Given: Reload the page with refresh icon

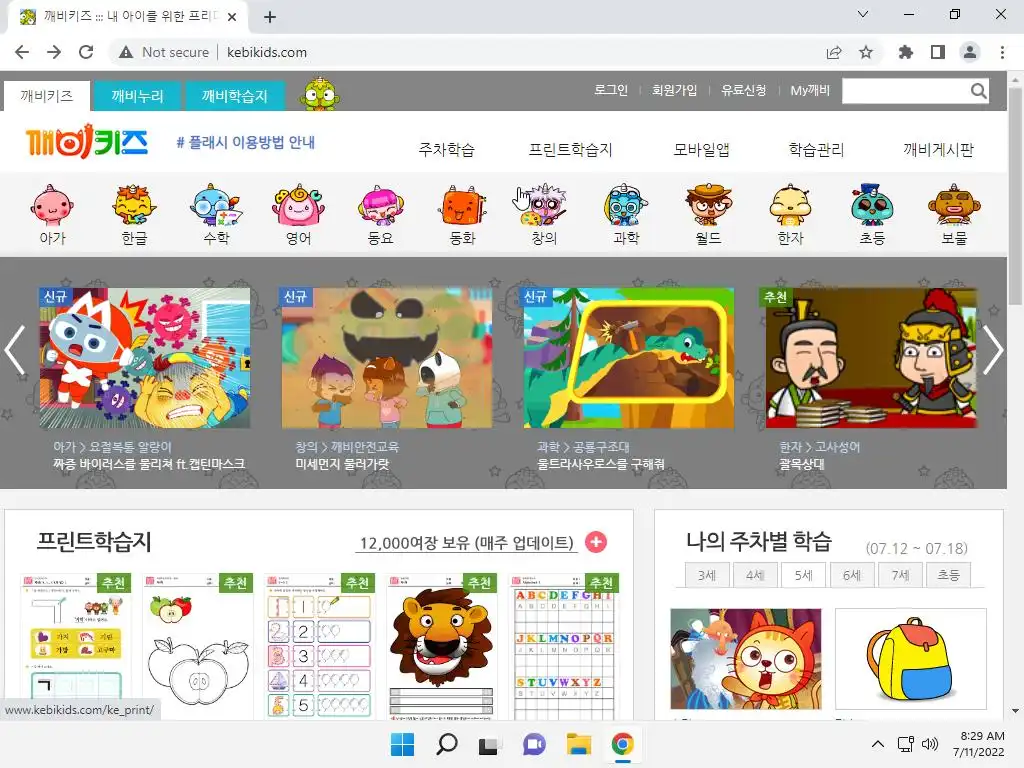Looking at the screenshot, I should [x=86, y=52].
